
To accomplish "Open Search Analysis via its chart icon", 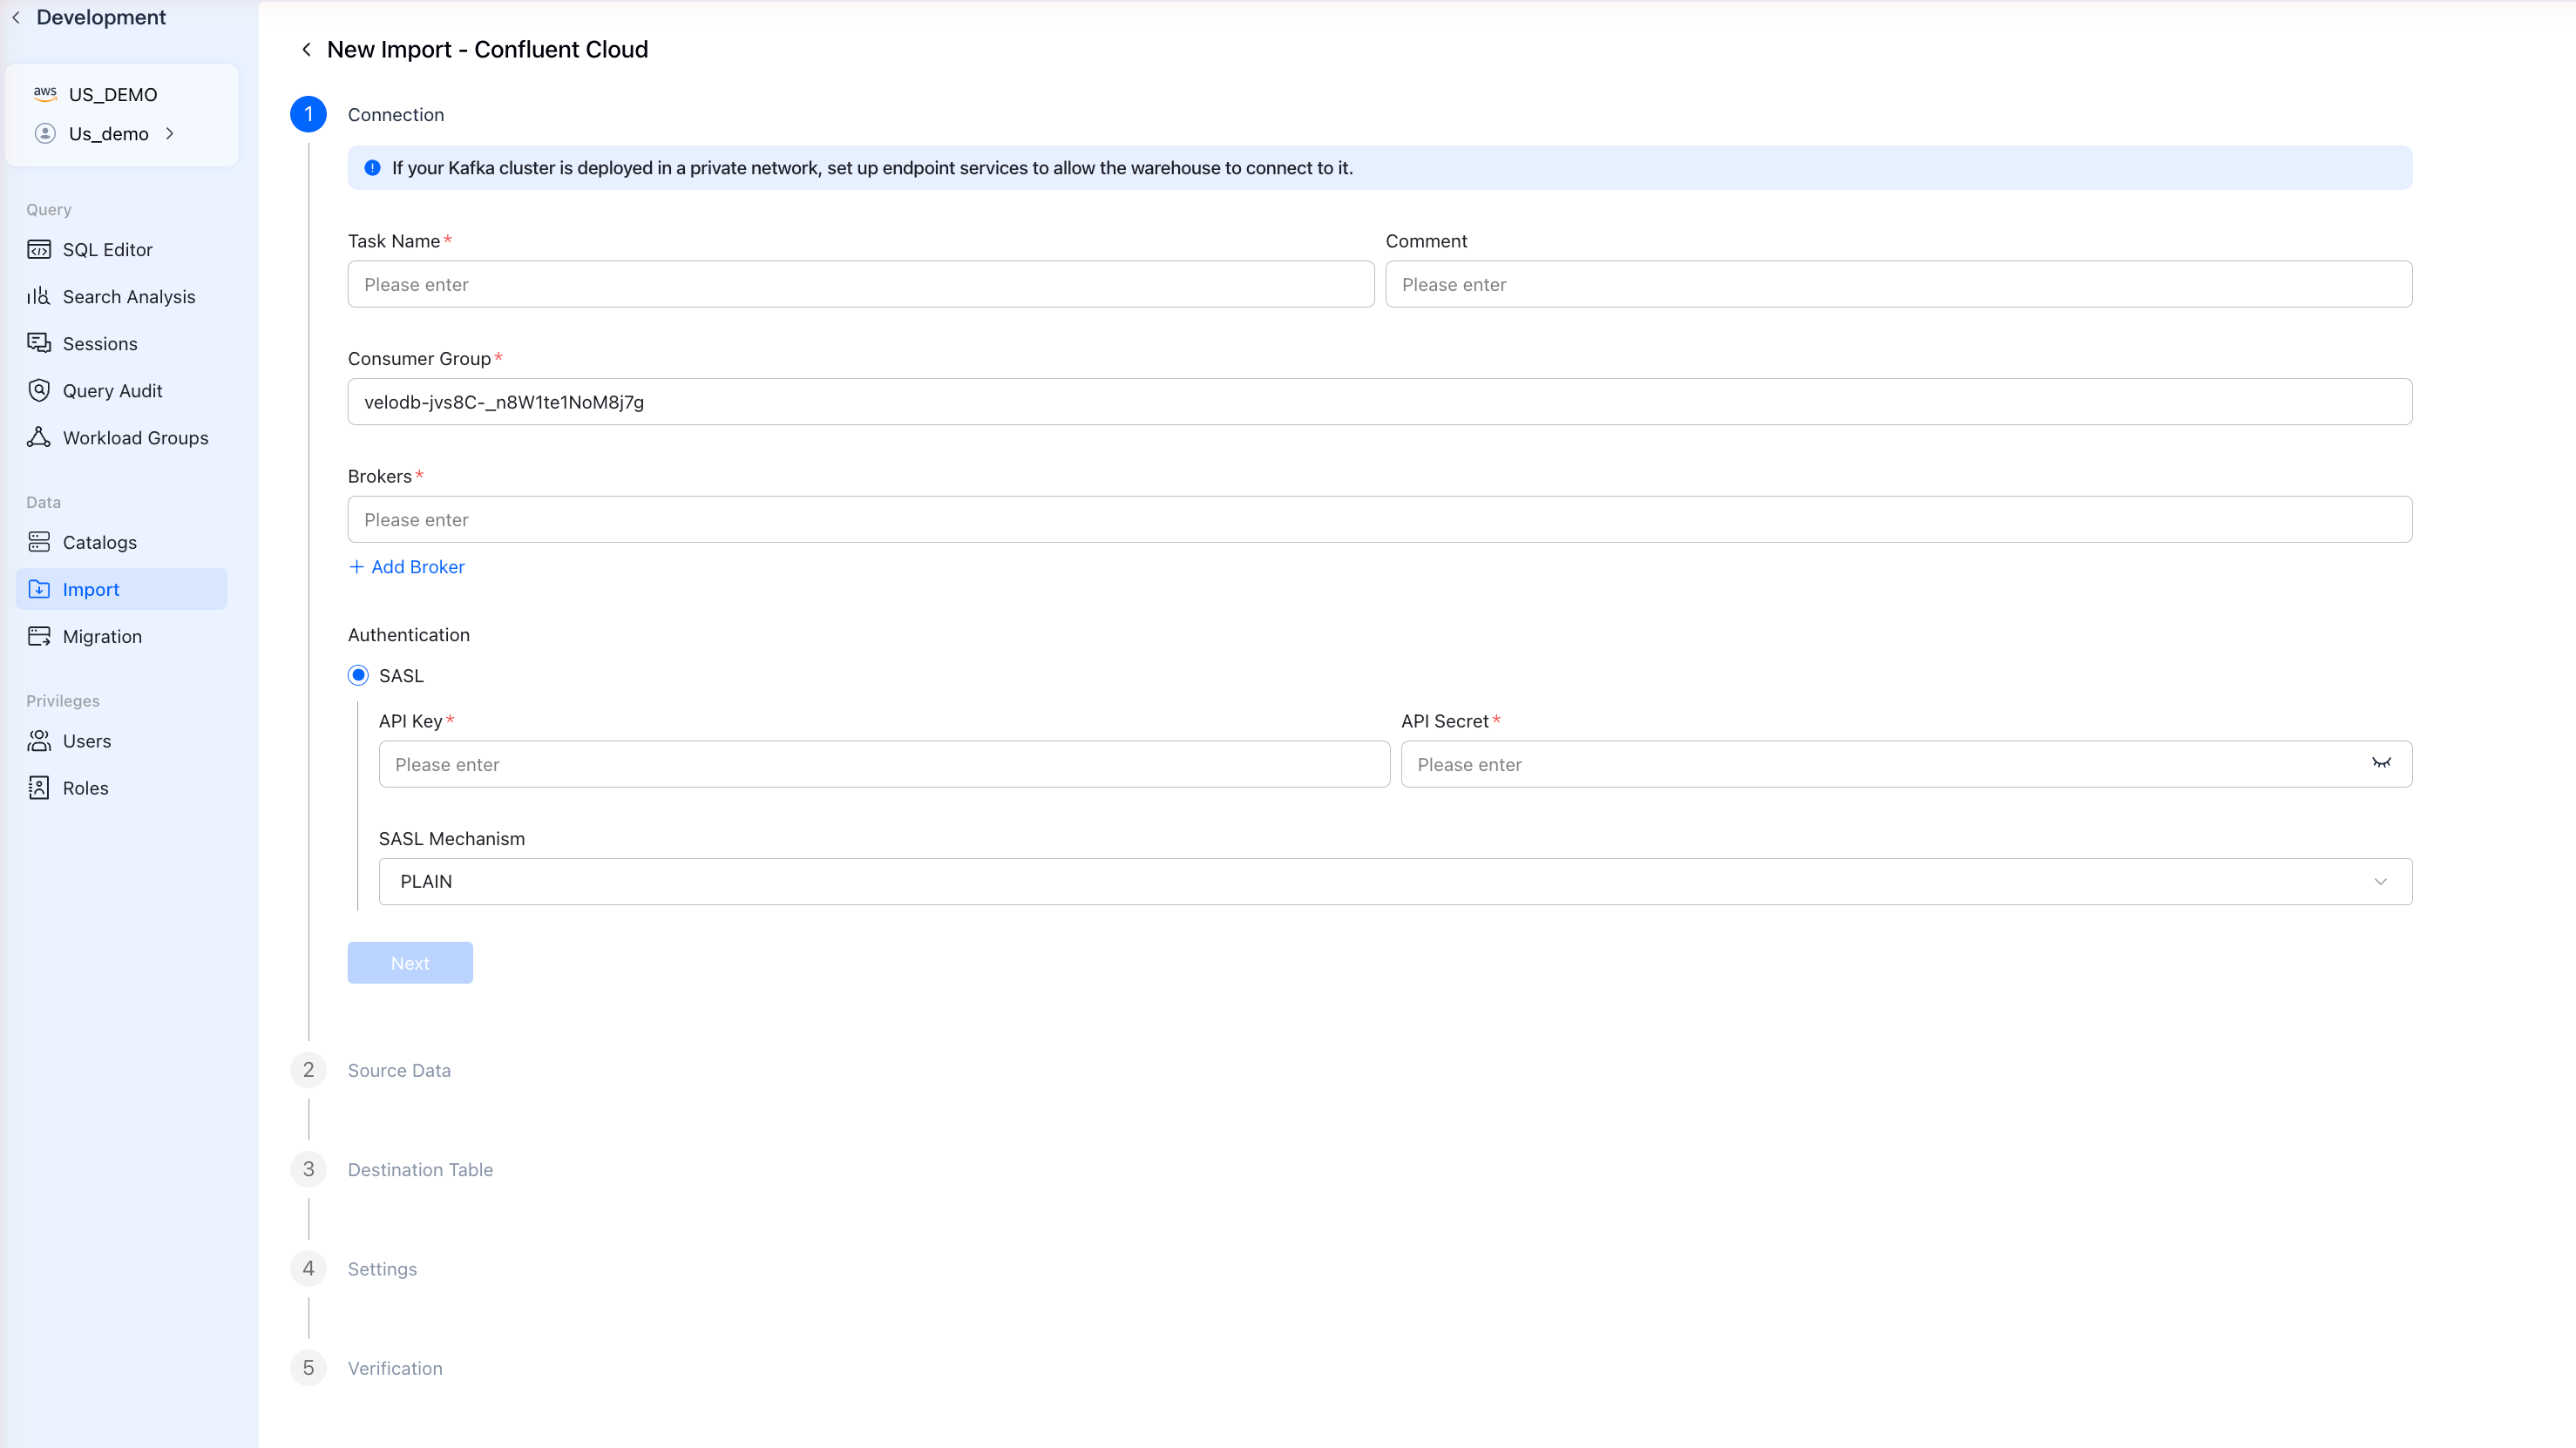I will click(39, 297).
